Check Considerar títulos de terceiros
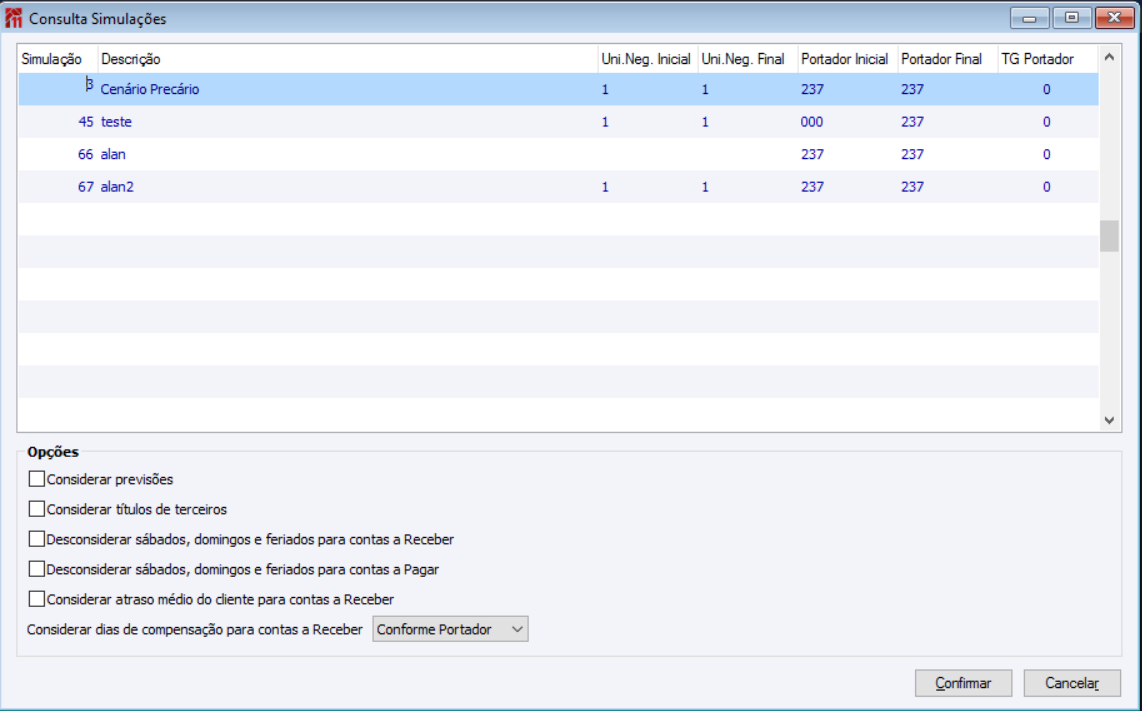This screenshot has width=1142, height=711. [36, 509]
